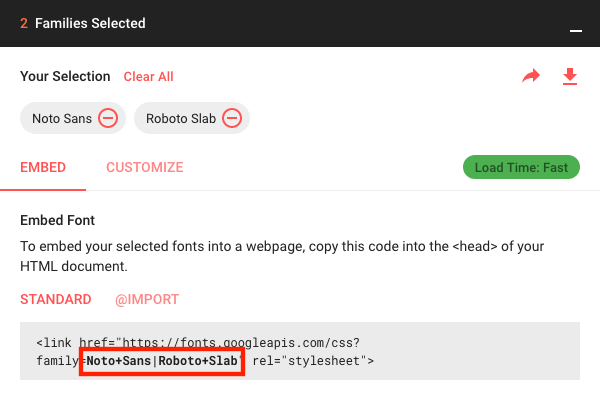The width and height of the screenshot is (600, 398).
Task: Remove Noto Sans from selection
Action: 108,118
